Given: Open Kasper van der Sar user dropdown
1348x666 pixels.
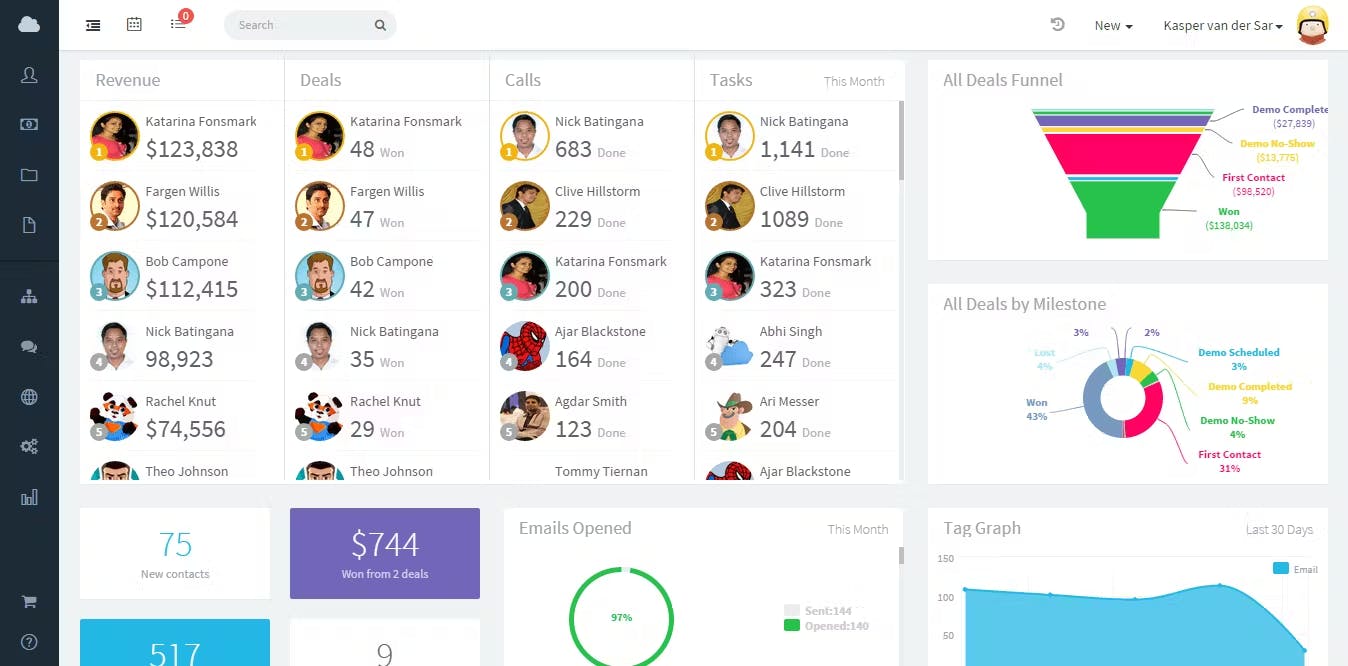Looking at the screenshot, I should [1223, 26].
